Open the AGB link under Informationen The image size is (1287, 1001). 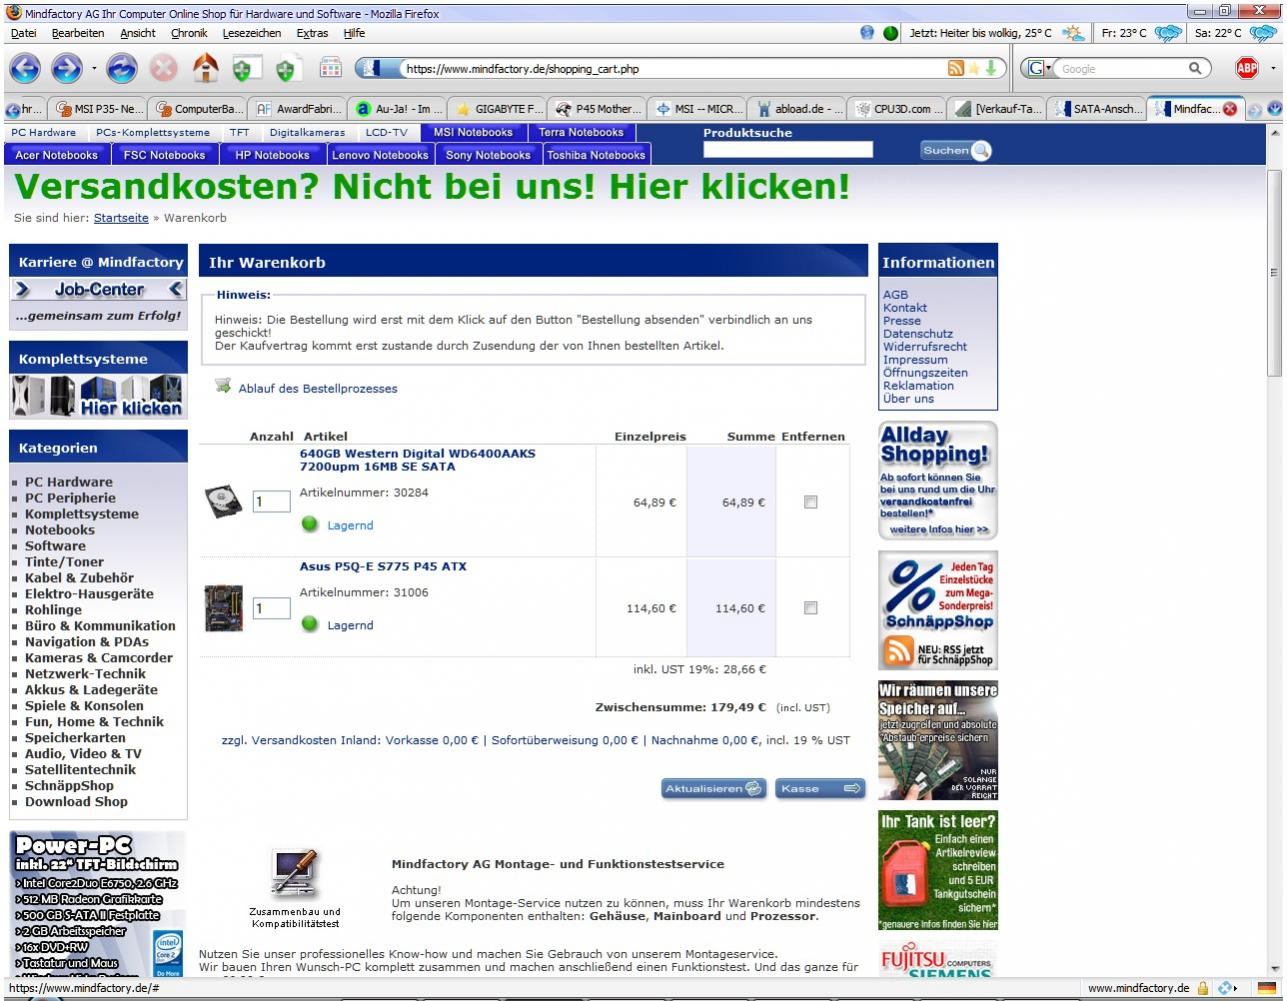pyautogui.click(x=895, y=295)
